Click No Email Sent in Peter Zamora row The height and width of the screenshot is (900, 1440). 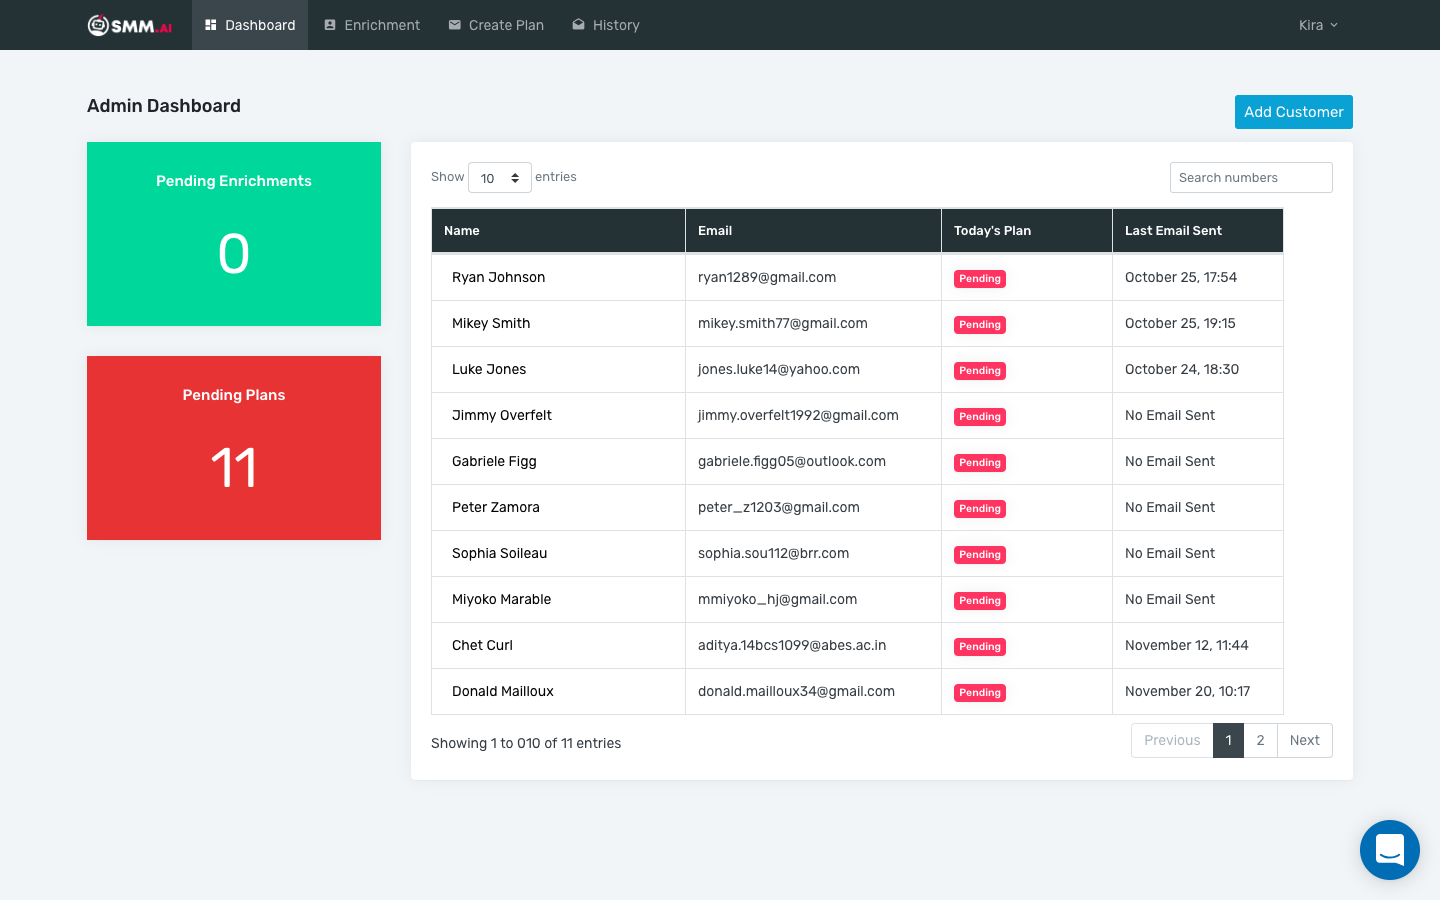1170,507
